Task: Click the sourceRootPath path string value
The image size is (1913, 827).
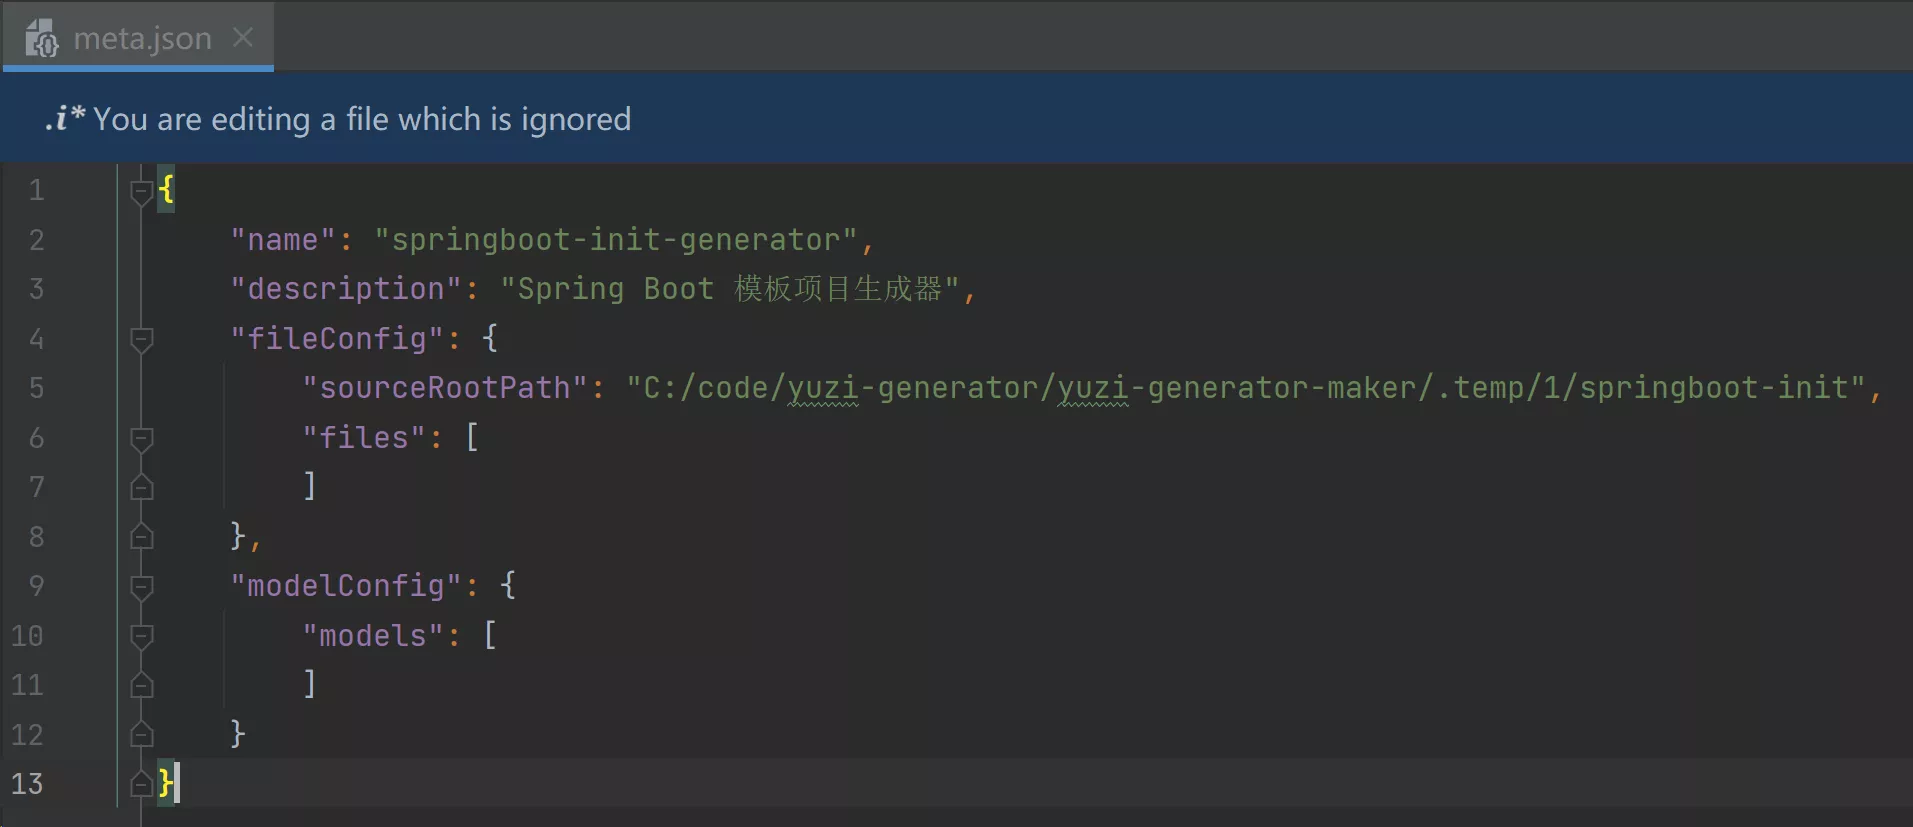Action: (x=1246, y=388)
